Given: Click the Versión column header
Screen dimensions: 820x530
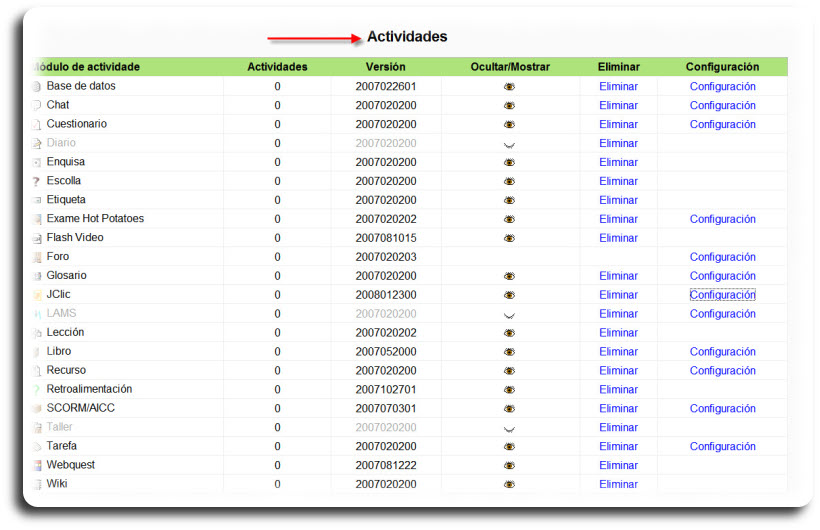Looking at the screenshot, I should pos(385,67).
